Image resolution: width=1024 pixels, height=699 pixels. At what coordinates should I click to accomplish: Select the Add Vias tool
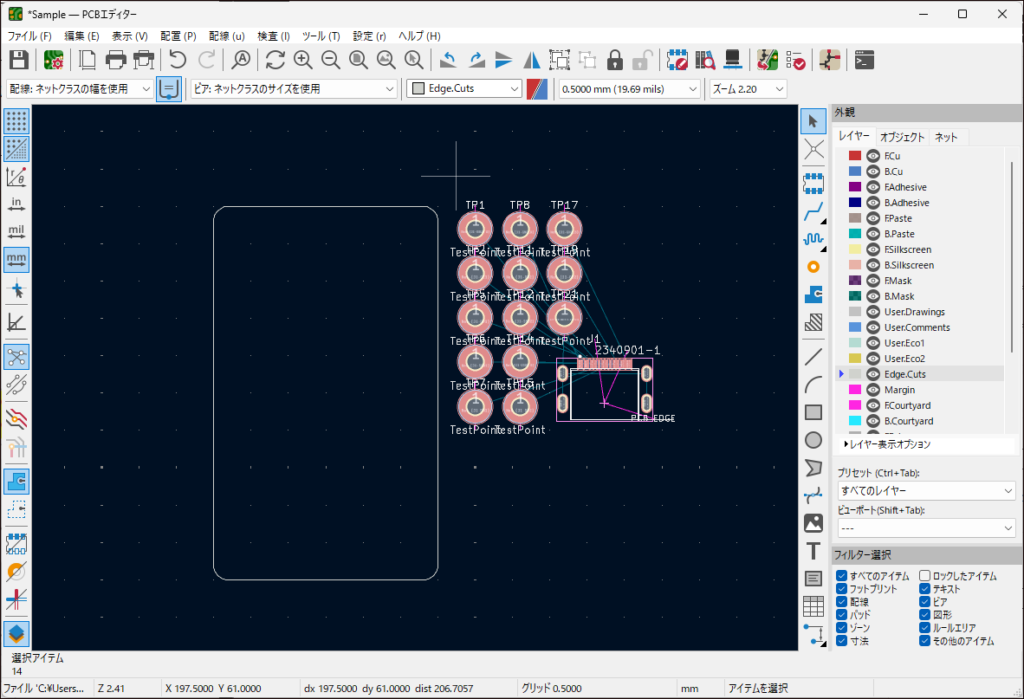pos(814,267)
